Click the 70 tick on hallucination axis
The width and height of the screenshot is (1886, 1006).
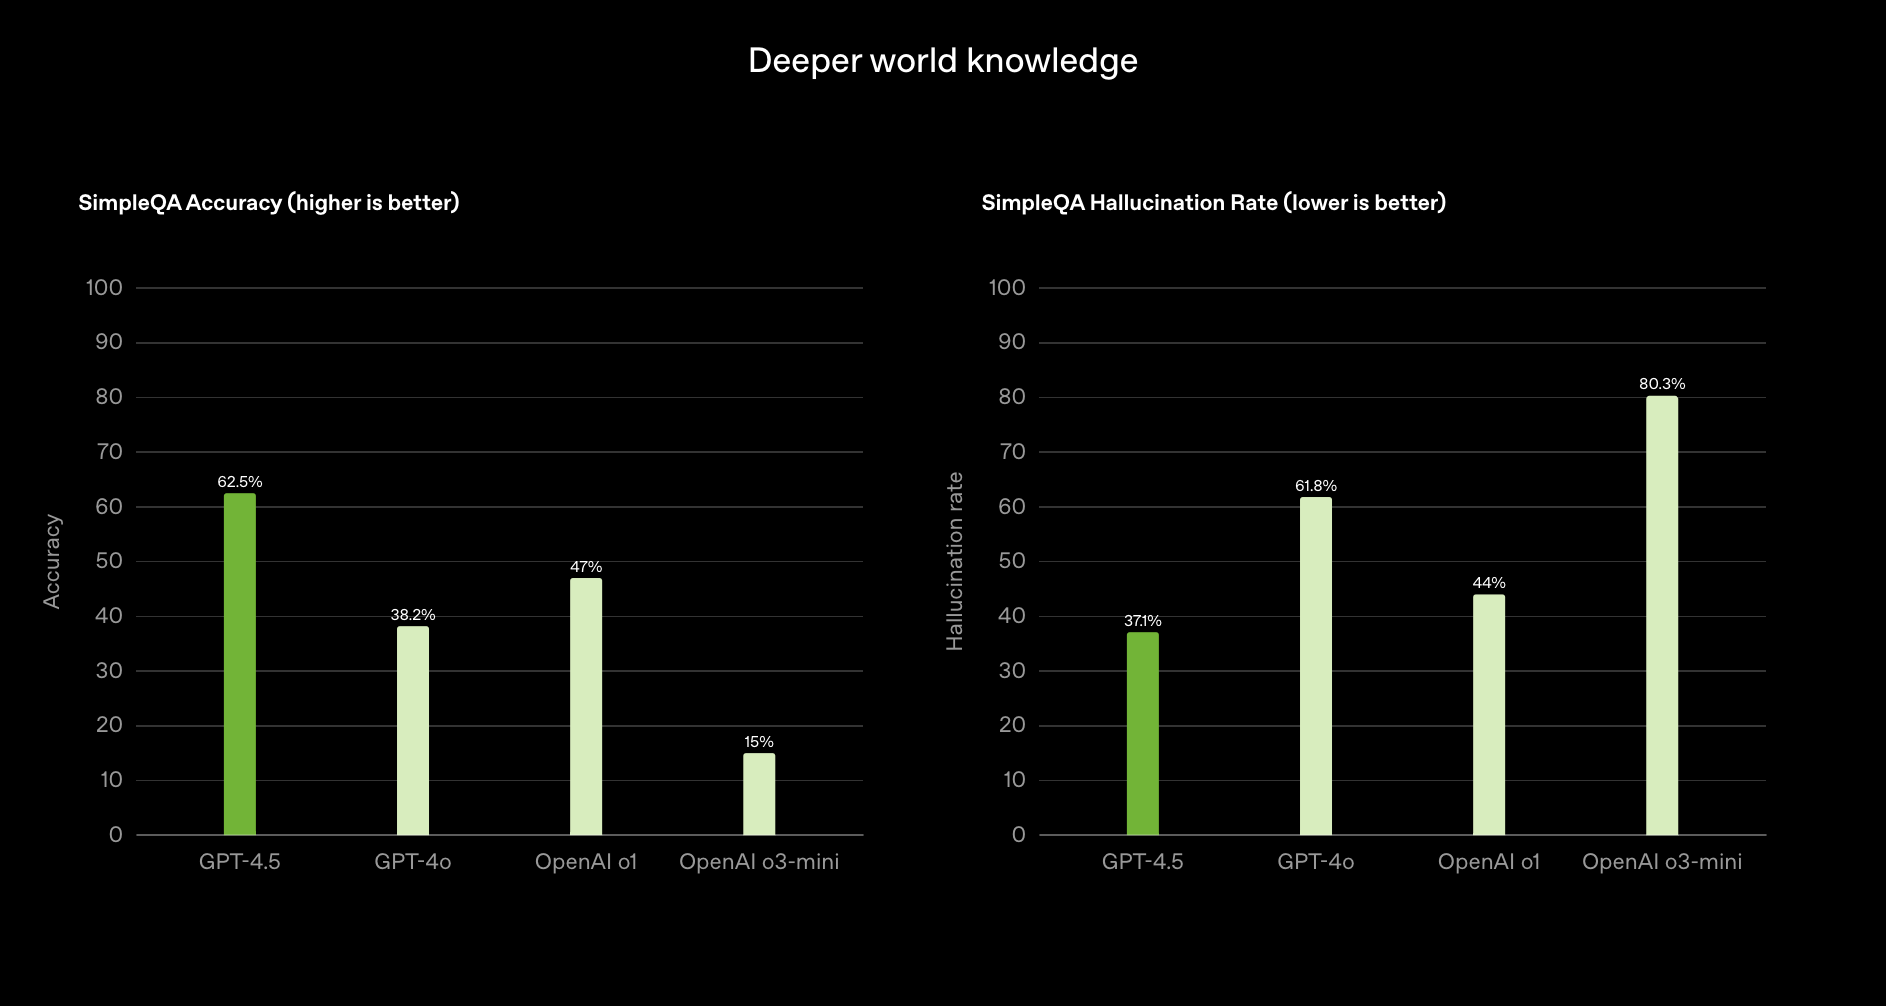1012,452
